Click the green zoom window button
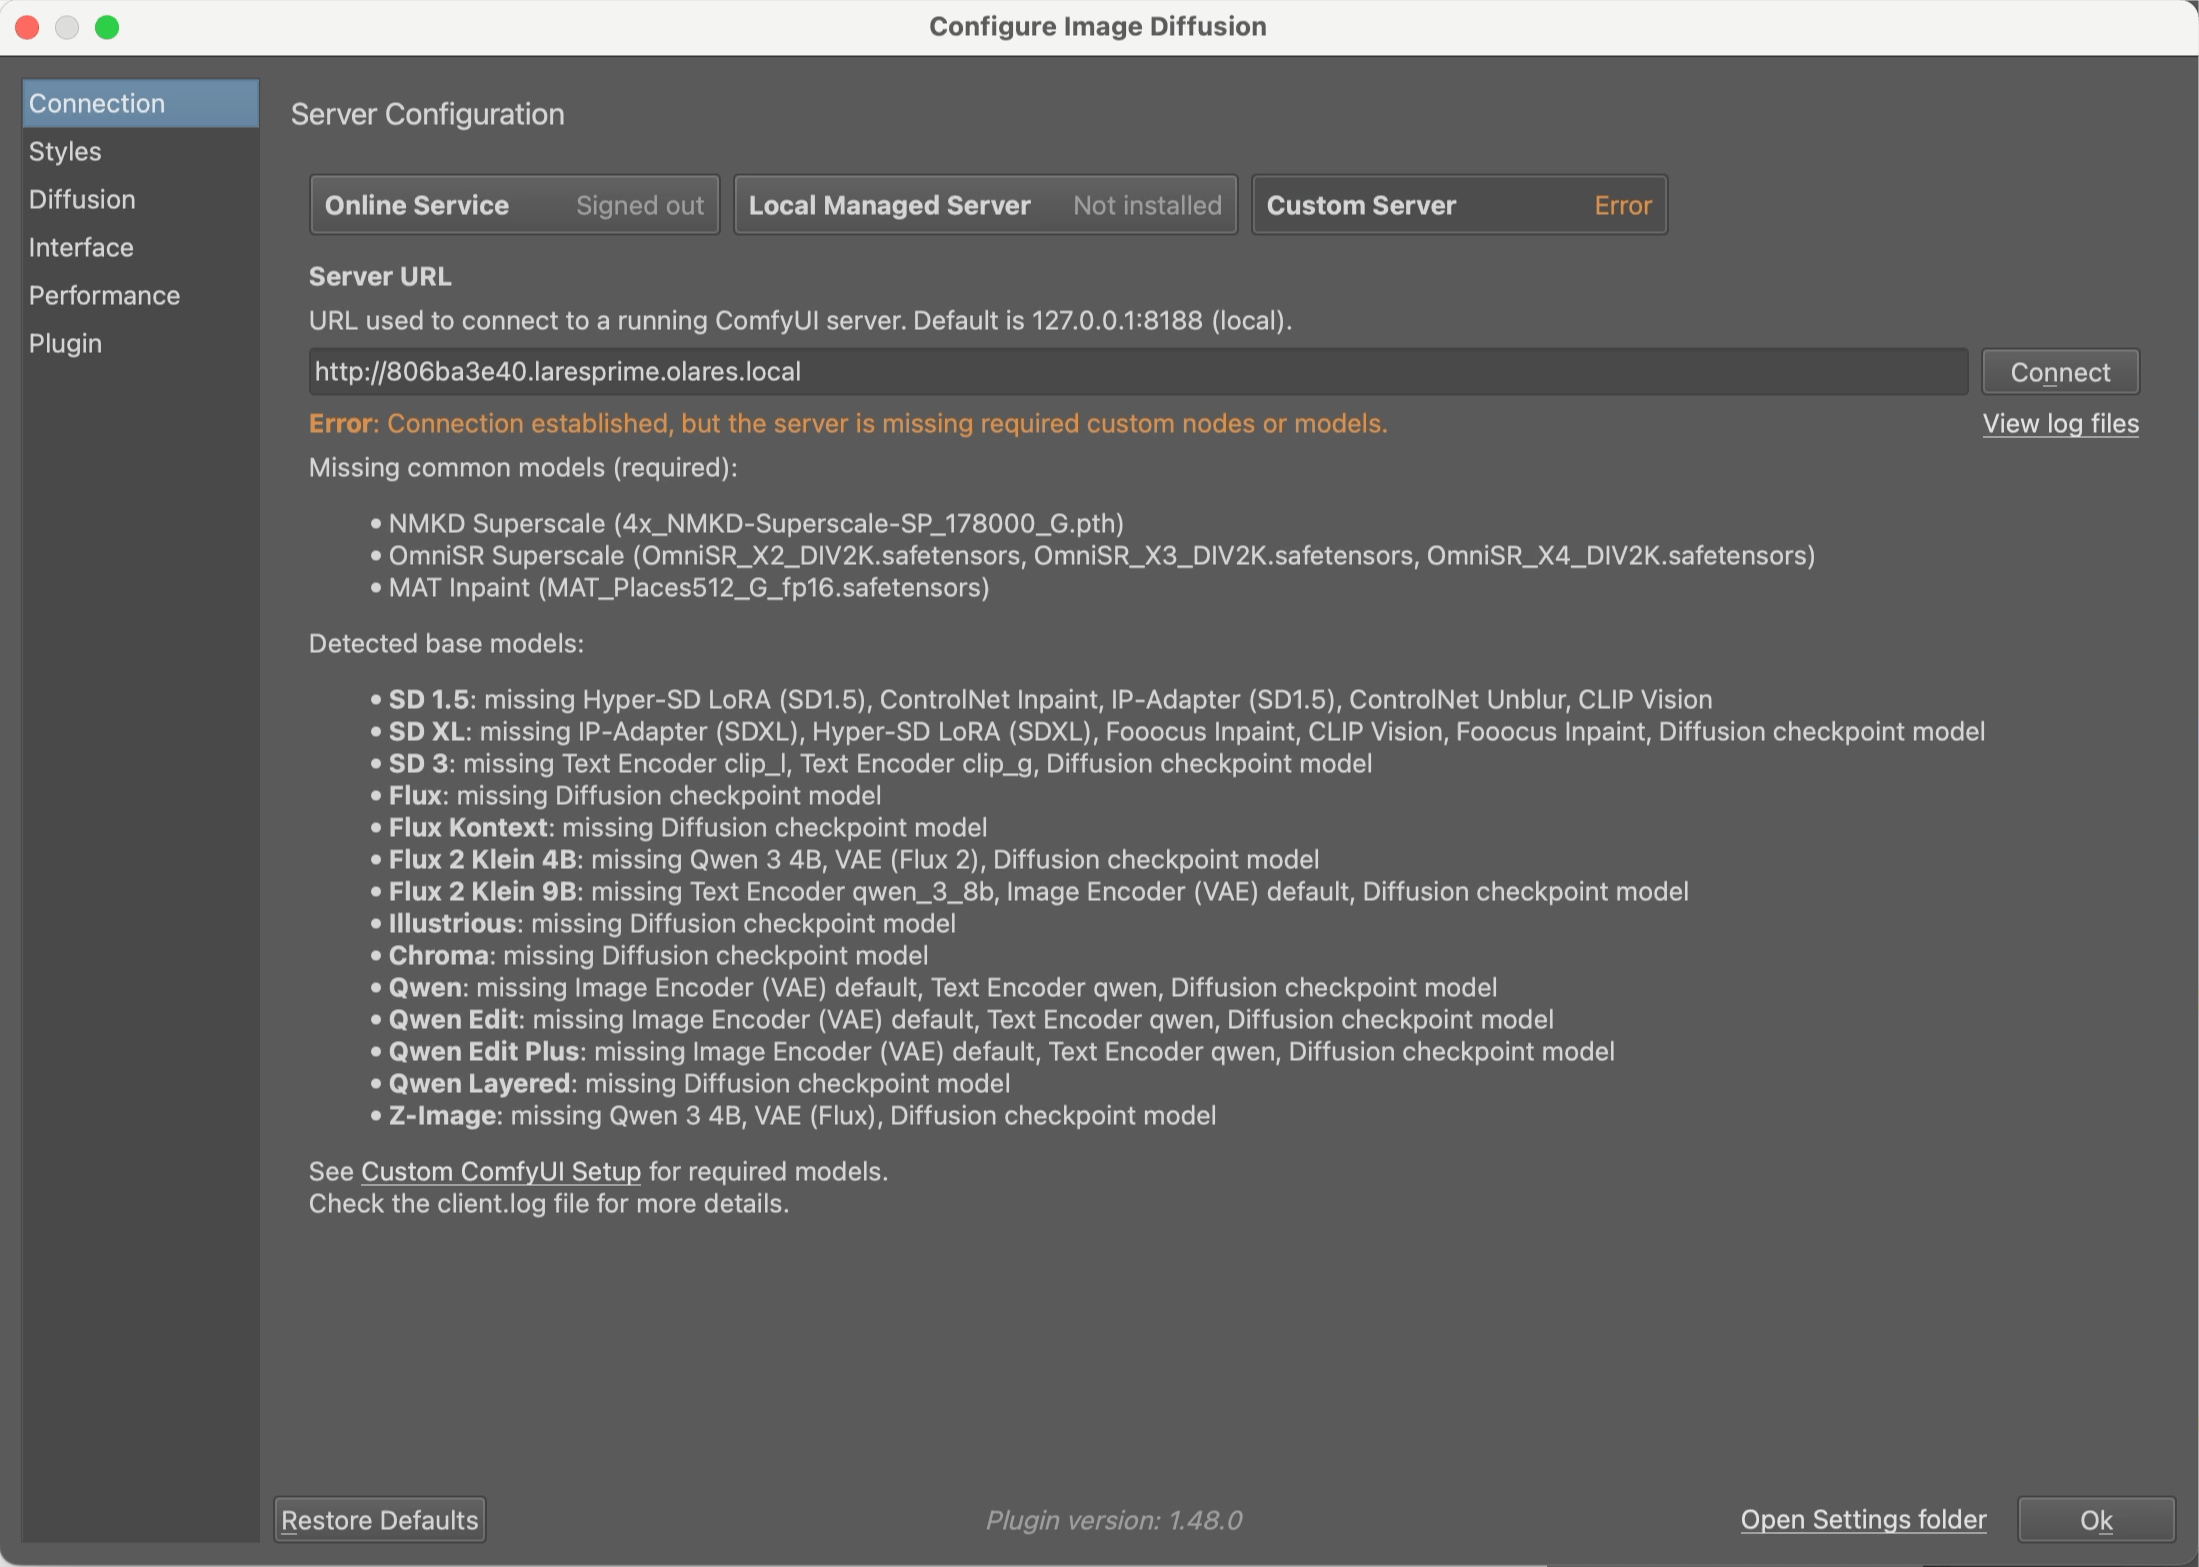The image size is (2199, 1567). pos(107,27)
